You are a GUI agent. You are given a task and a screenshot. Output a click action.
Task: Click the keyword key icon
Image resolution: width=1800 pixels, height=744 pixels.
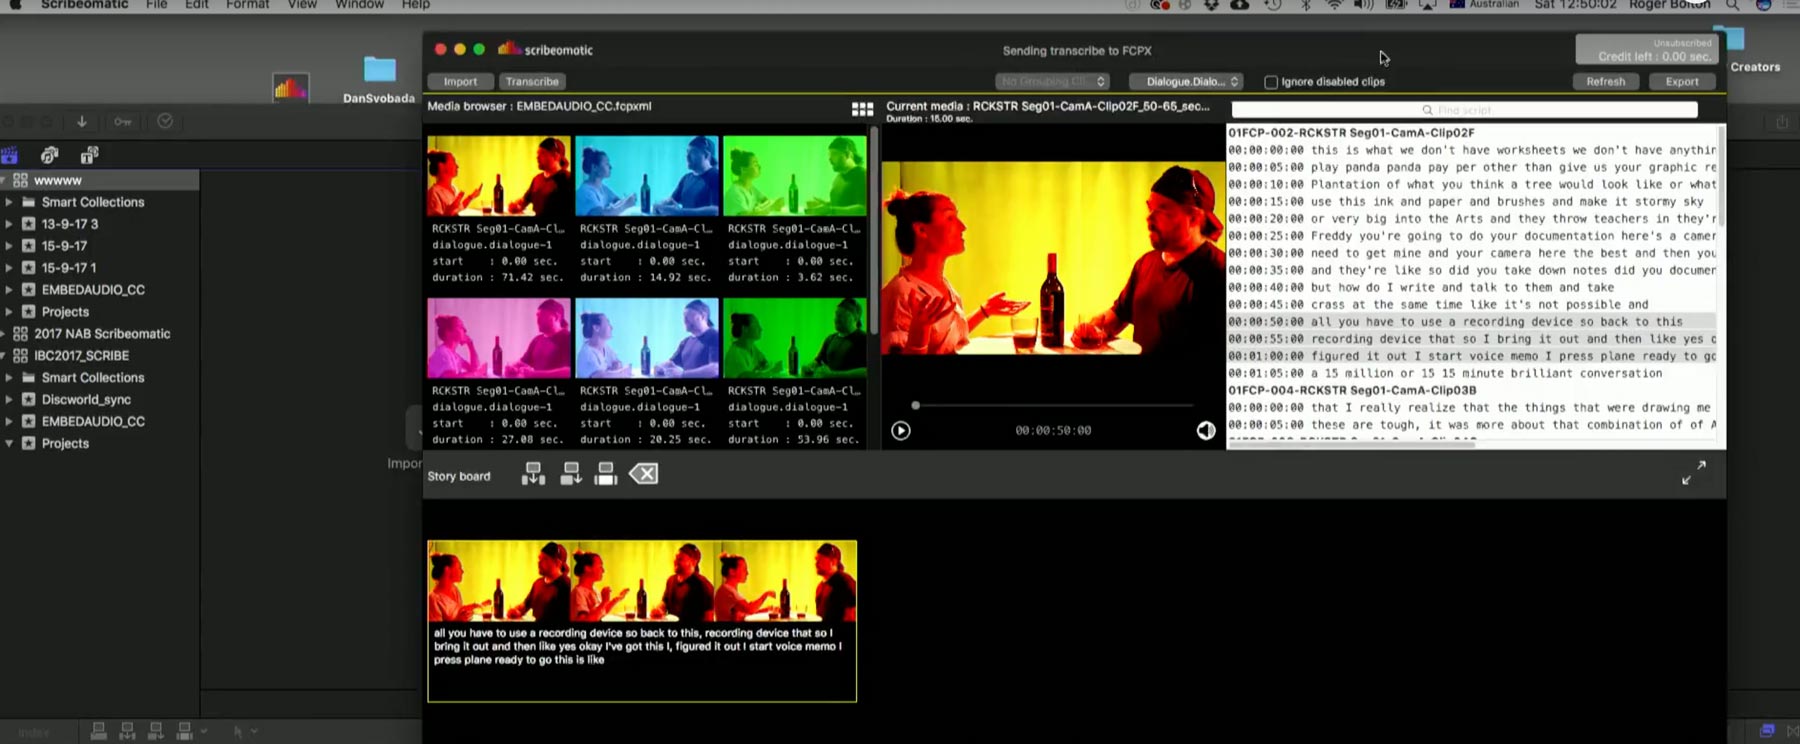pos(123,121)
